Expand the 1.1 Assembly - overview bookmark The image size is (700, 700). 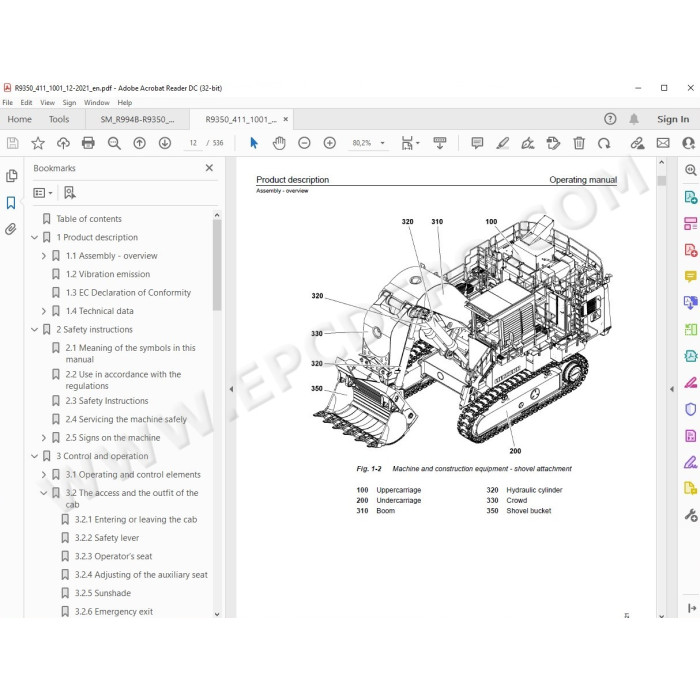44,256
